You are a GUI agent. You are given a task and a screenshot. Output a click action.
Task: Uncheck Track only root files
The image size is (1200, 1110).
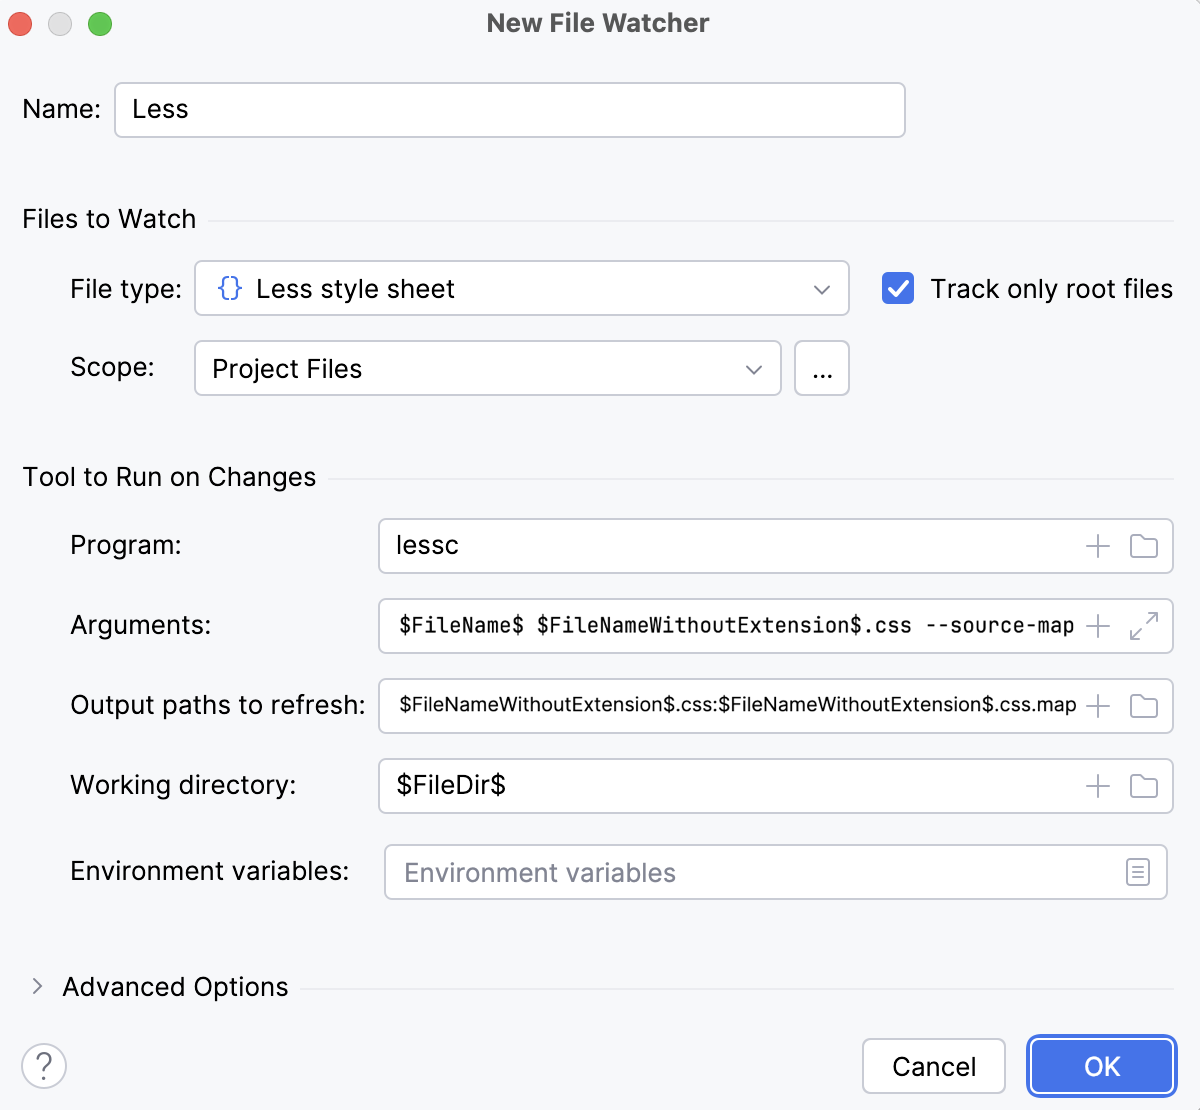(898, 288)
